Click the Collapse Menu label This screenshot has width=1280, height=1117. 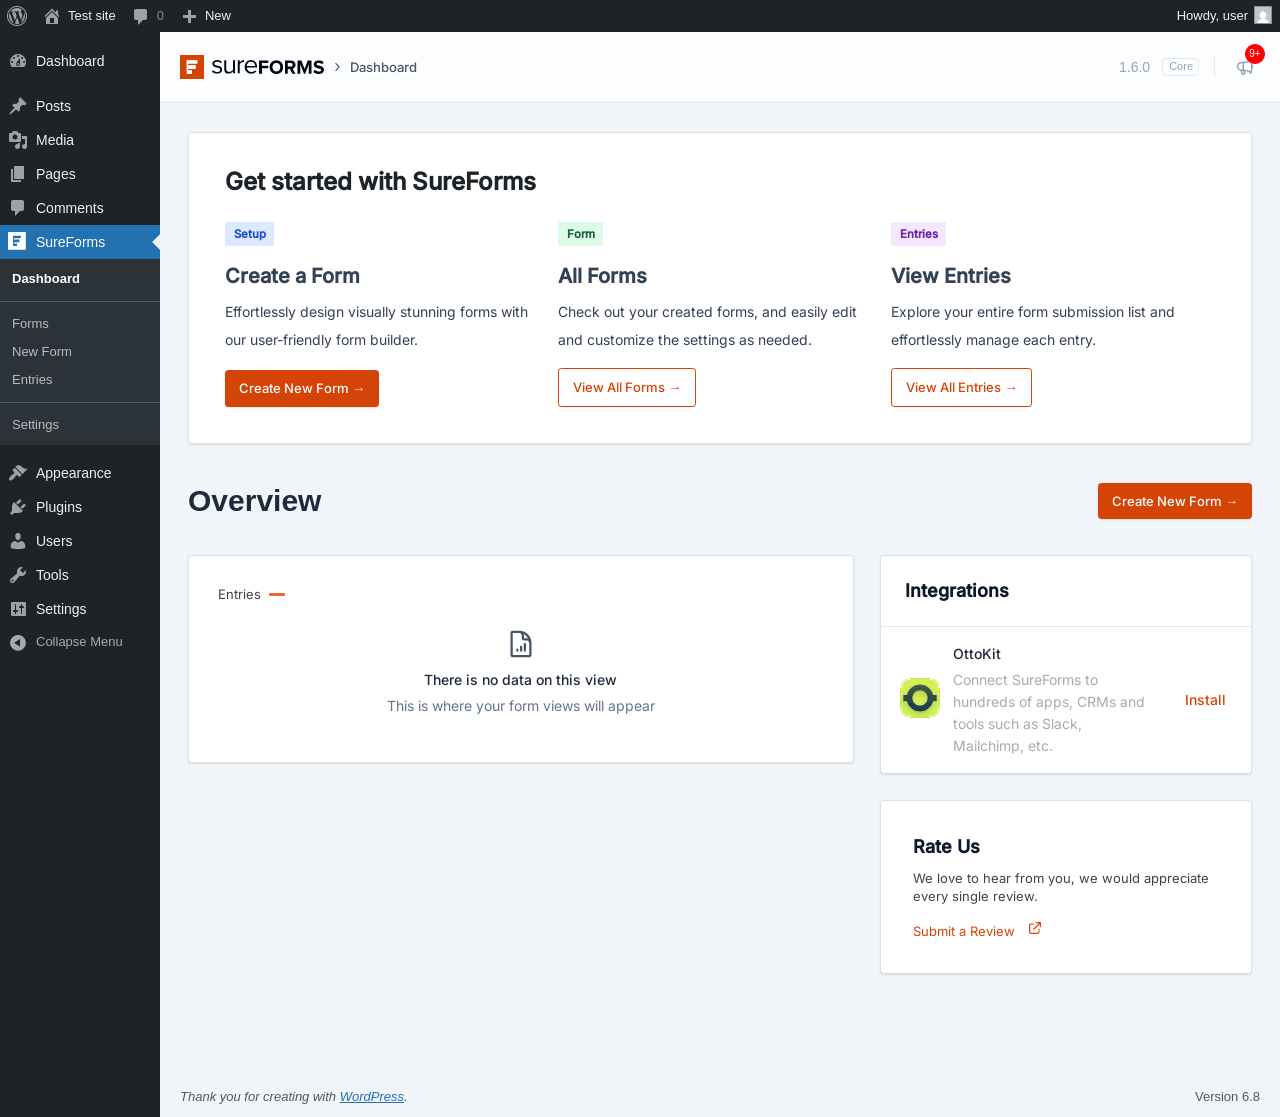click(x=79, y=642)
